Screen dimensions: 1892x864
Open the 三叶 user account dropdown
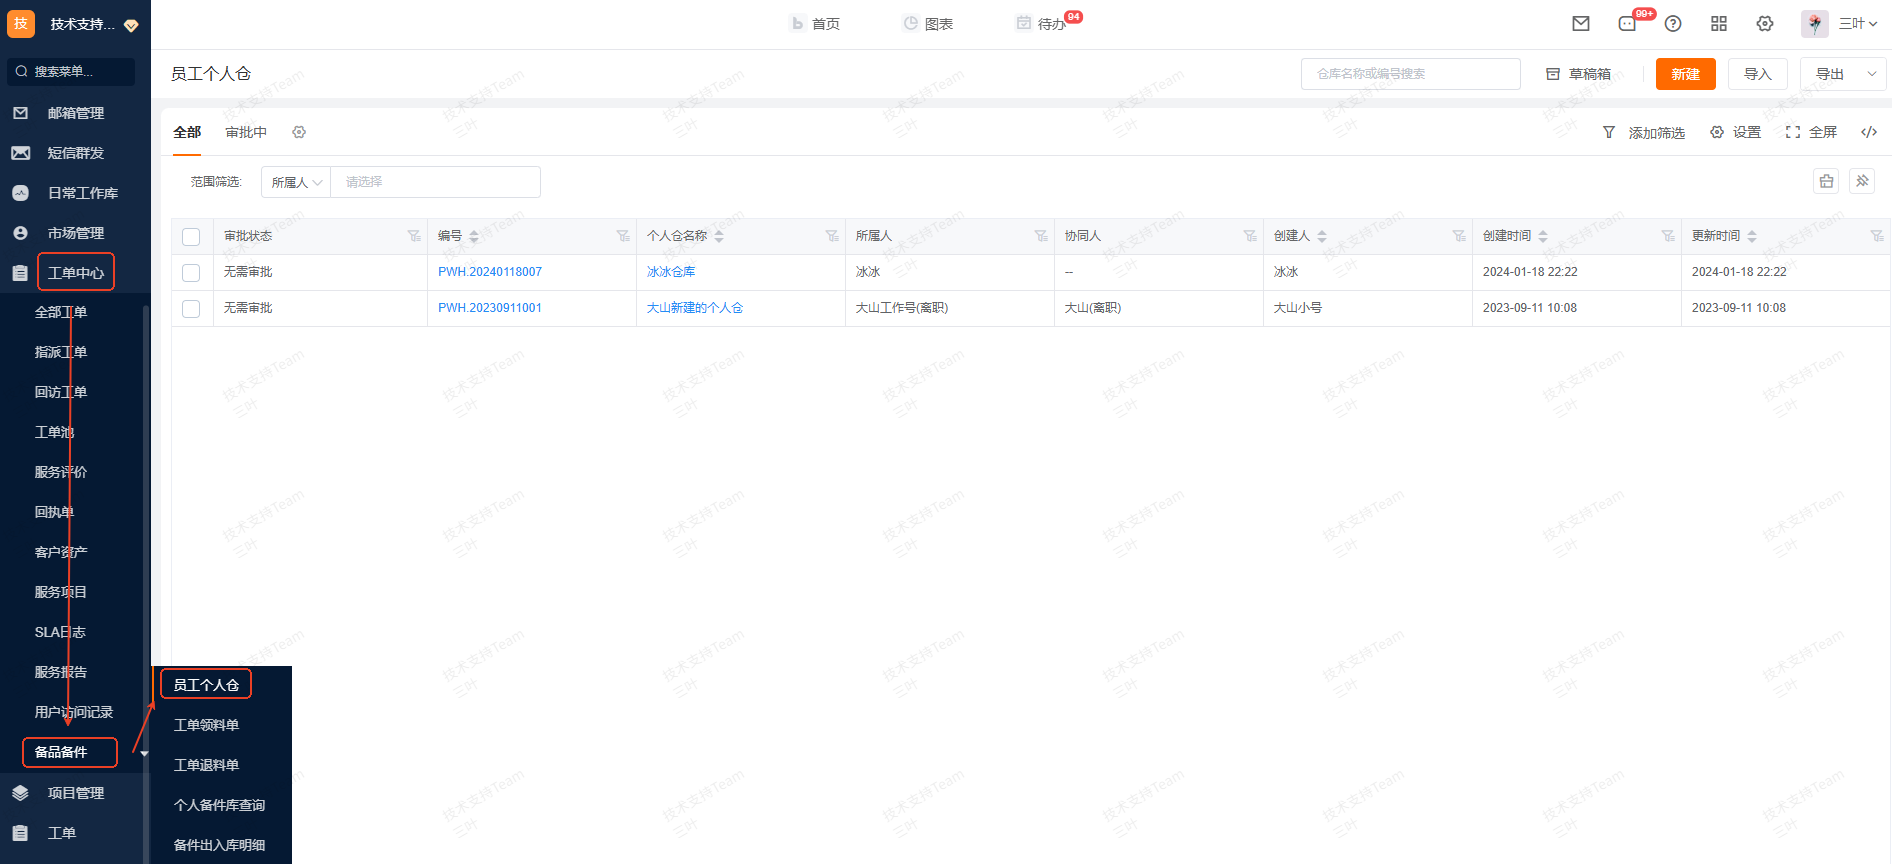click(1857, 24)
